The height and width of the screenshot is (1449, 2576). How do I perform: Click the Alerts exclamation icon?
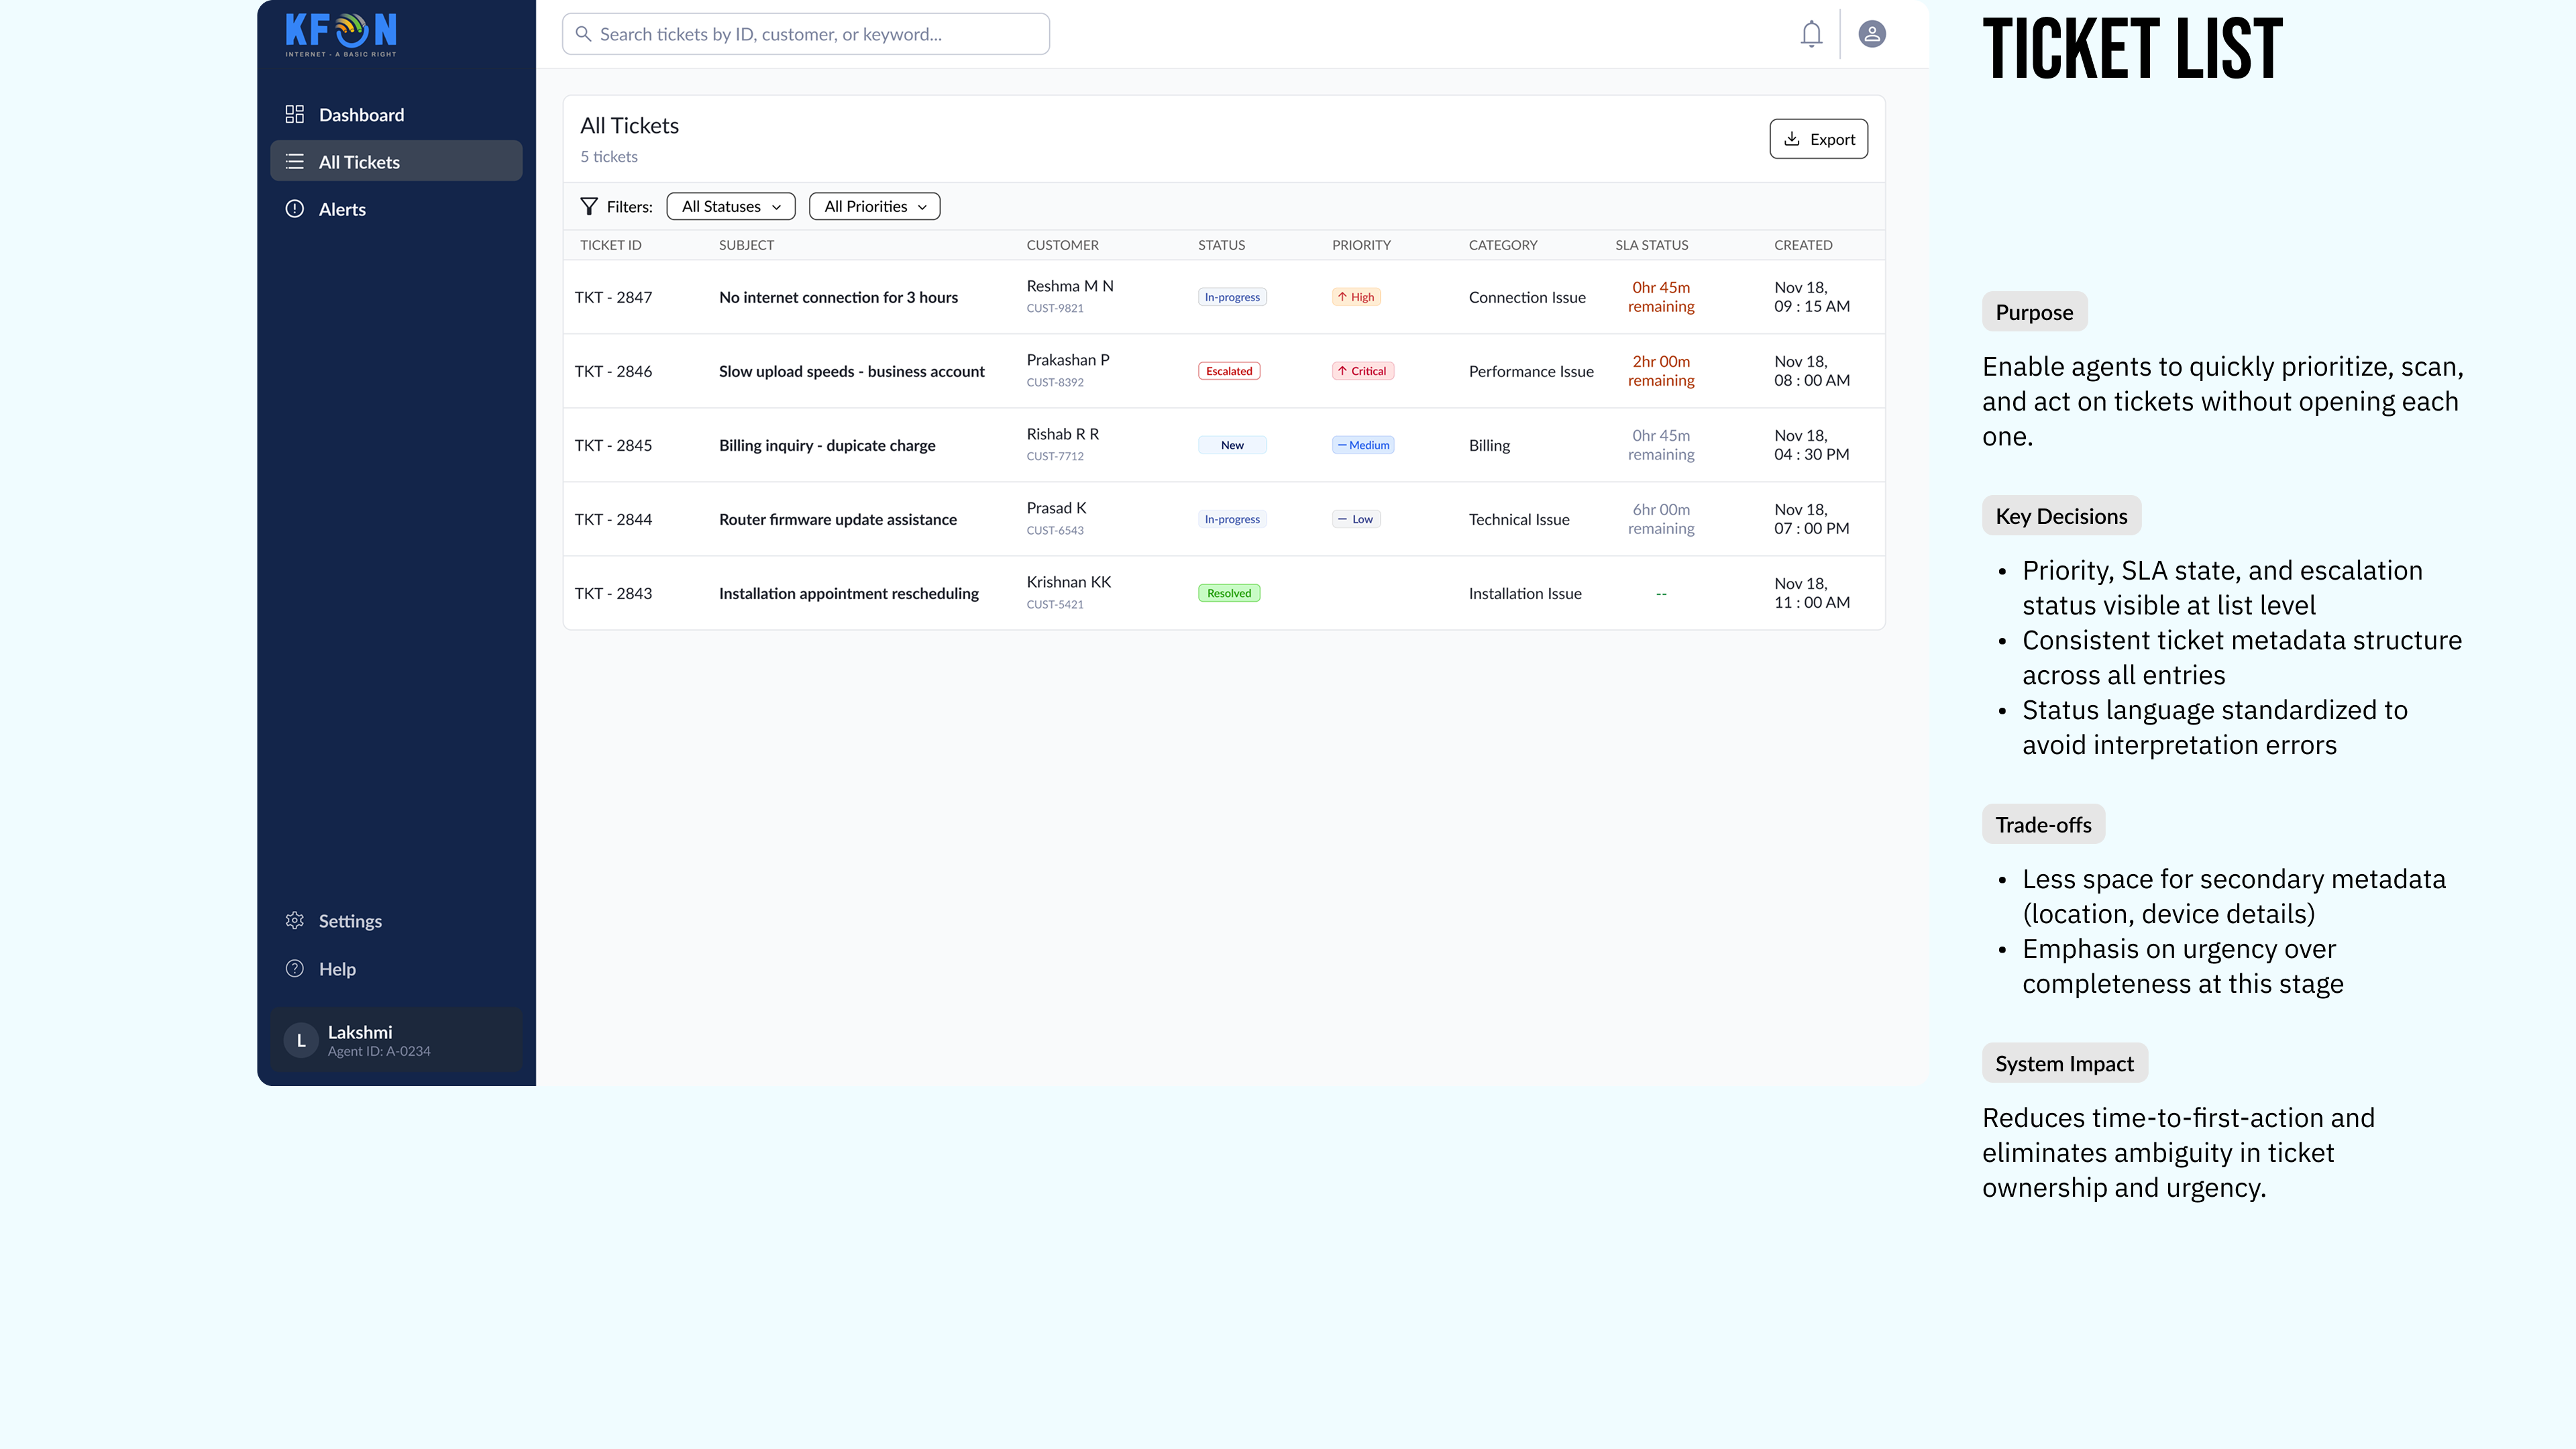coord(294,209)
